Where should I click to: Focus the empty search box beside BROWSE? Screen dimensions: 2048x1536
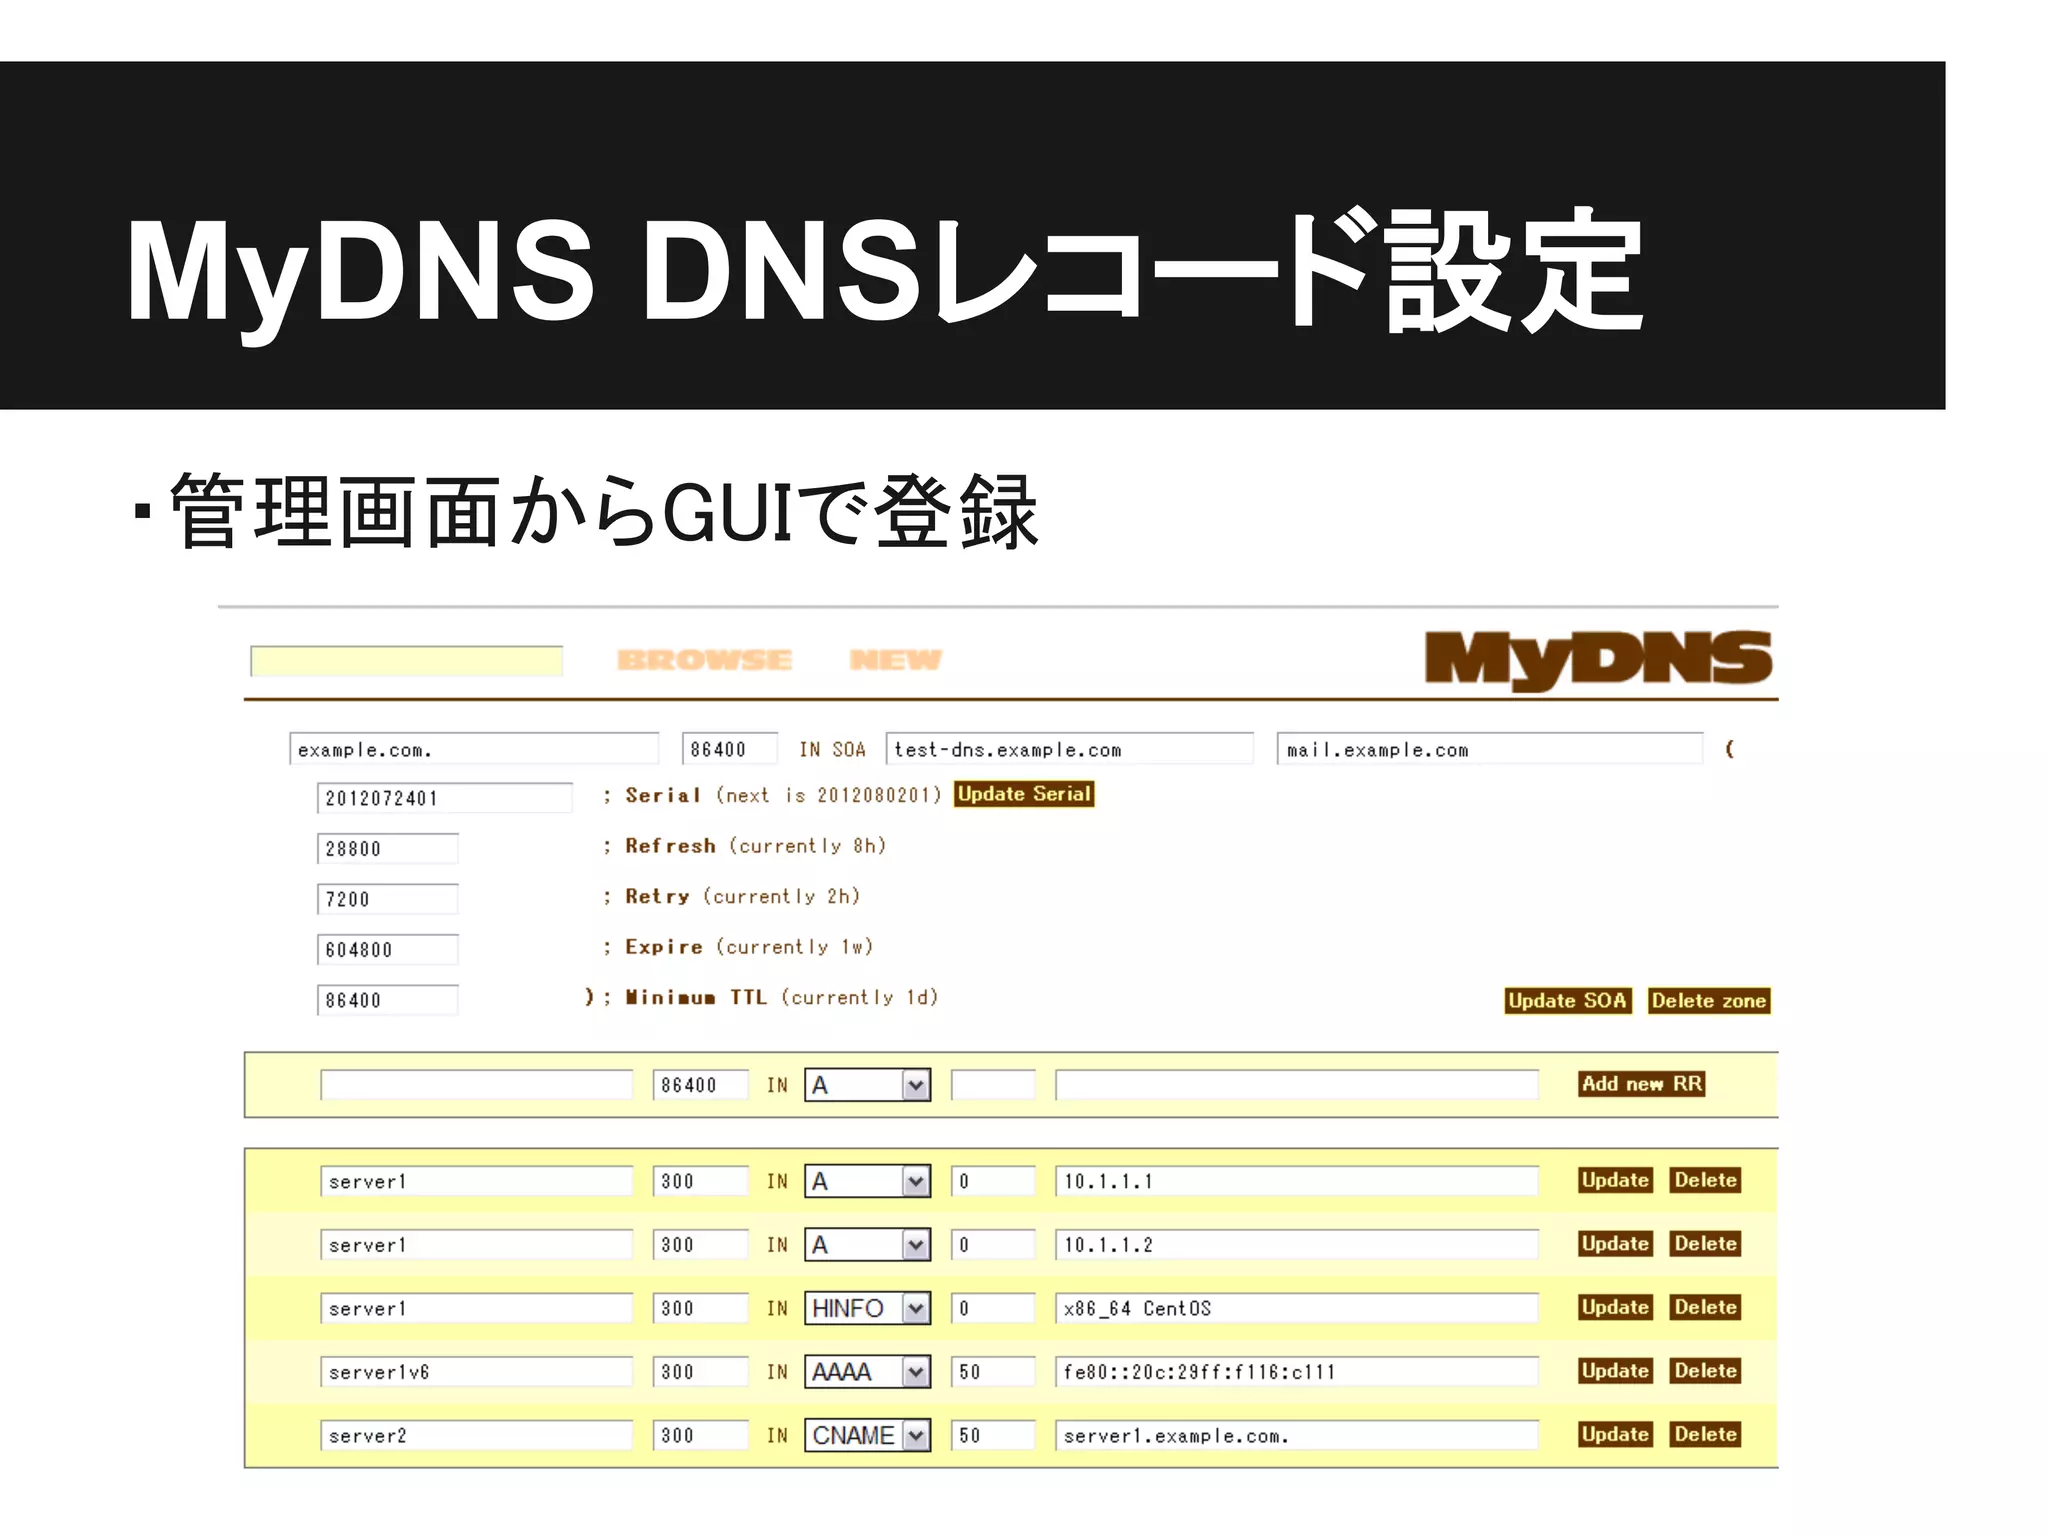[406, 661]
